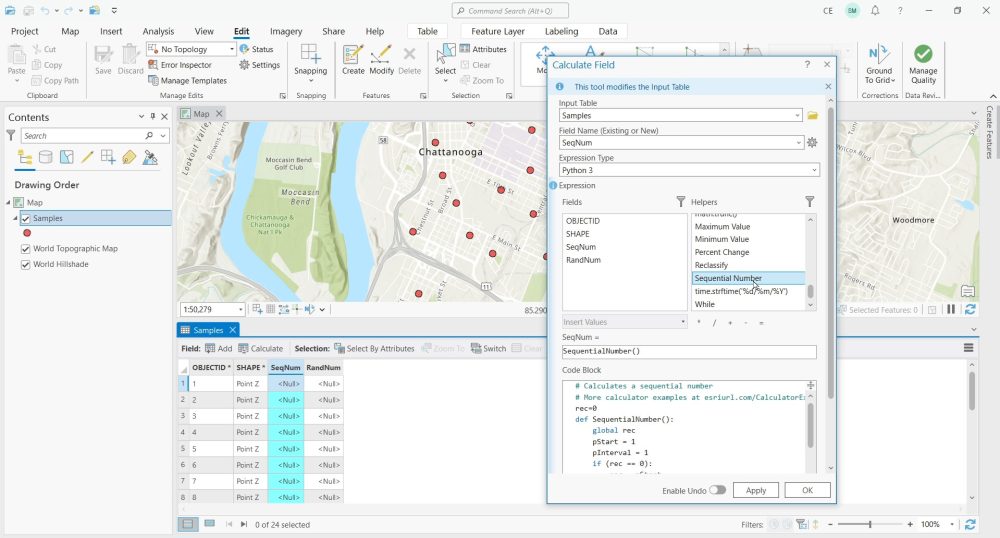Switch Contents to List By Selection
Viewport: 1000px width, 538px height.
coord(66,157)
